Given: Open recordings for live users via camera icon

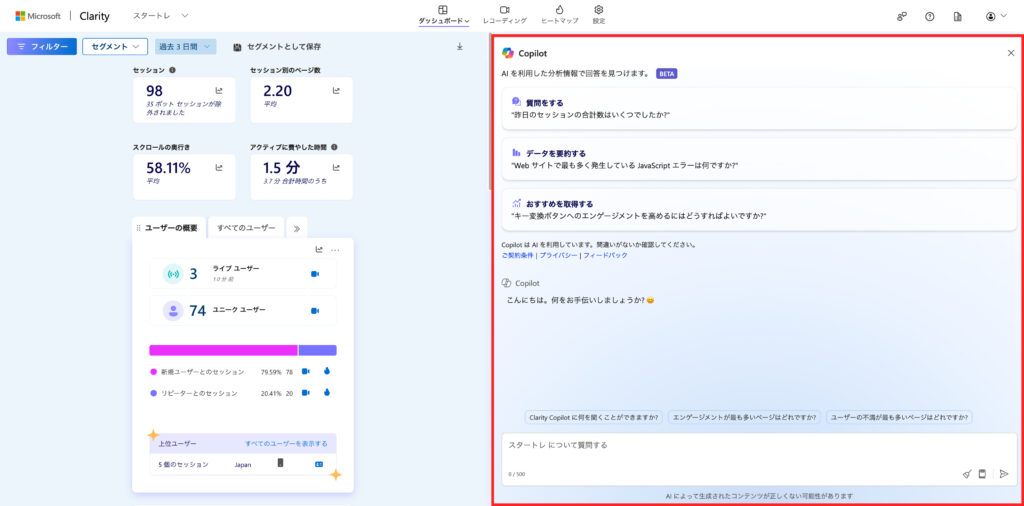Looking at the screenshot, I should point(314,274).
